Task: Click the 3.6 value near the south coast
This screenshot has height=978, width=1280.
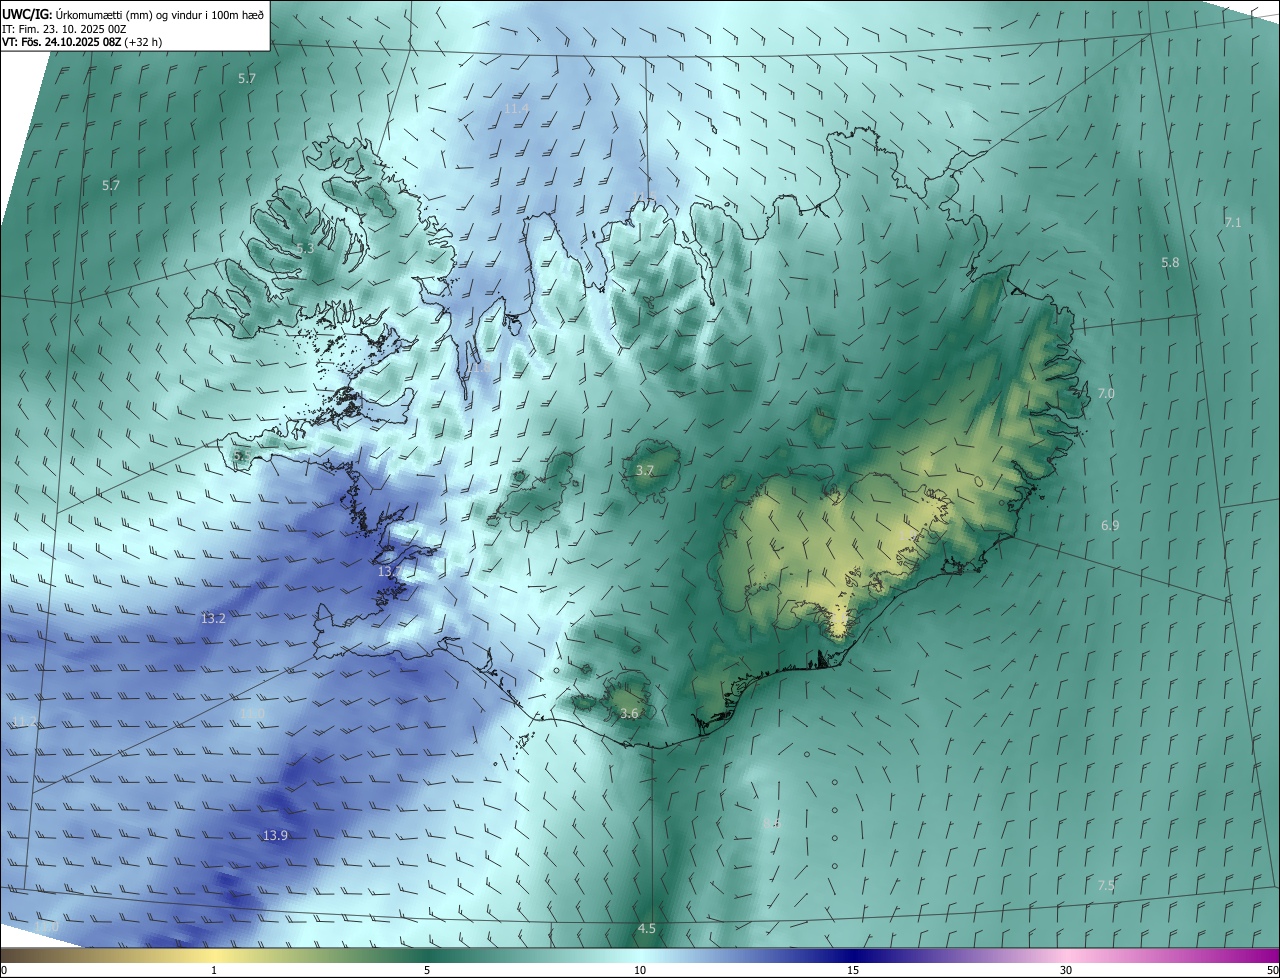Action: coord(629,713)
